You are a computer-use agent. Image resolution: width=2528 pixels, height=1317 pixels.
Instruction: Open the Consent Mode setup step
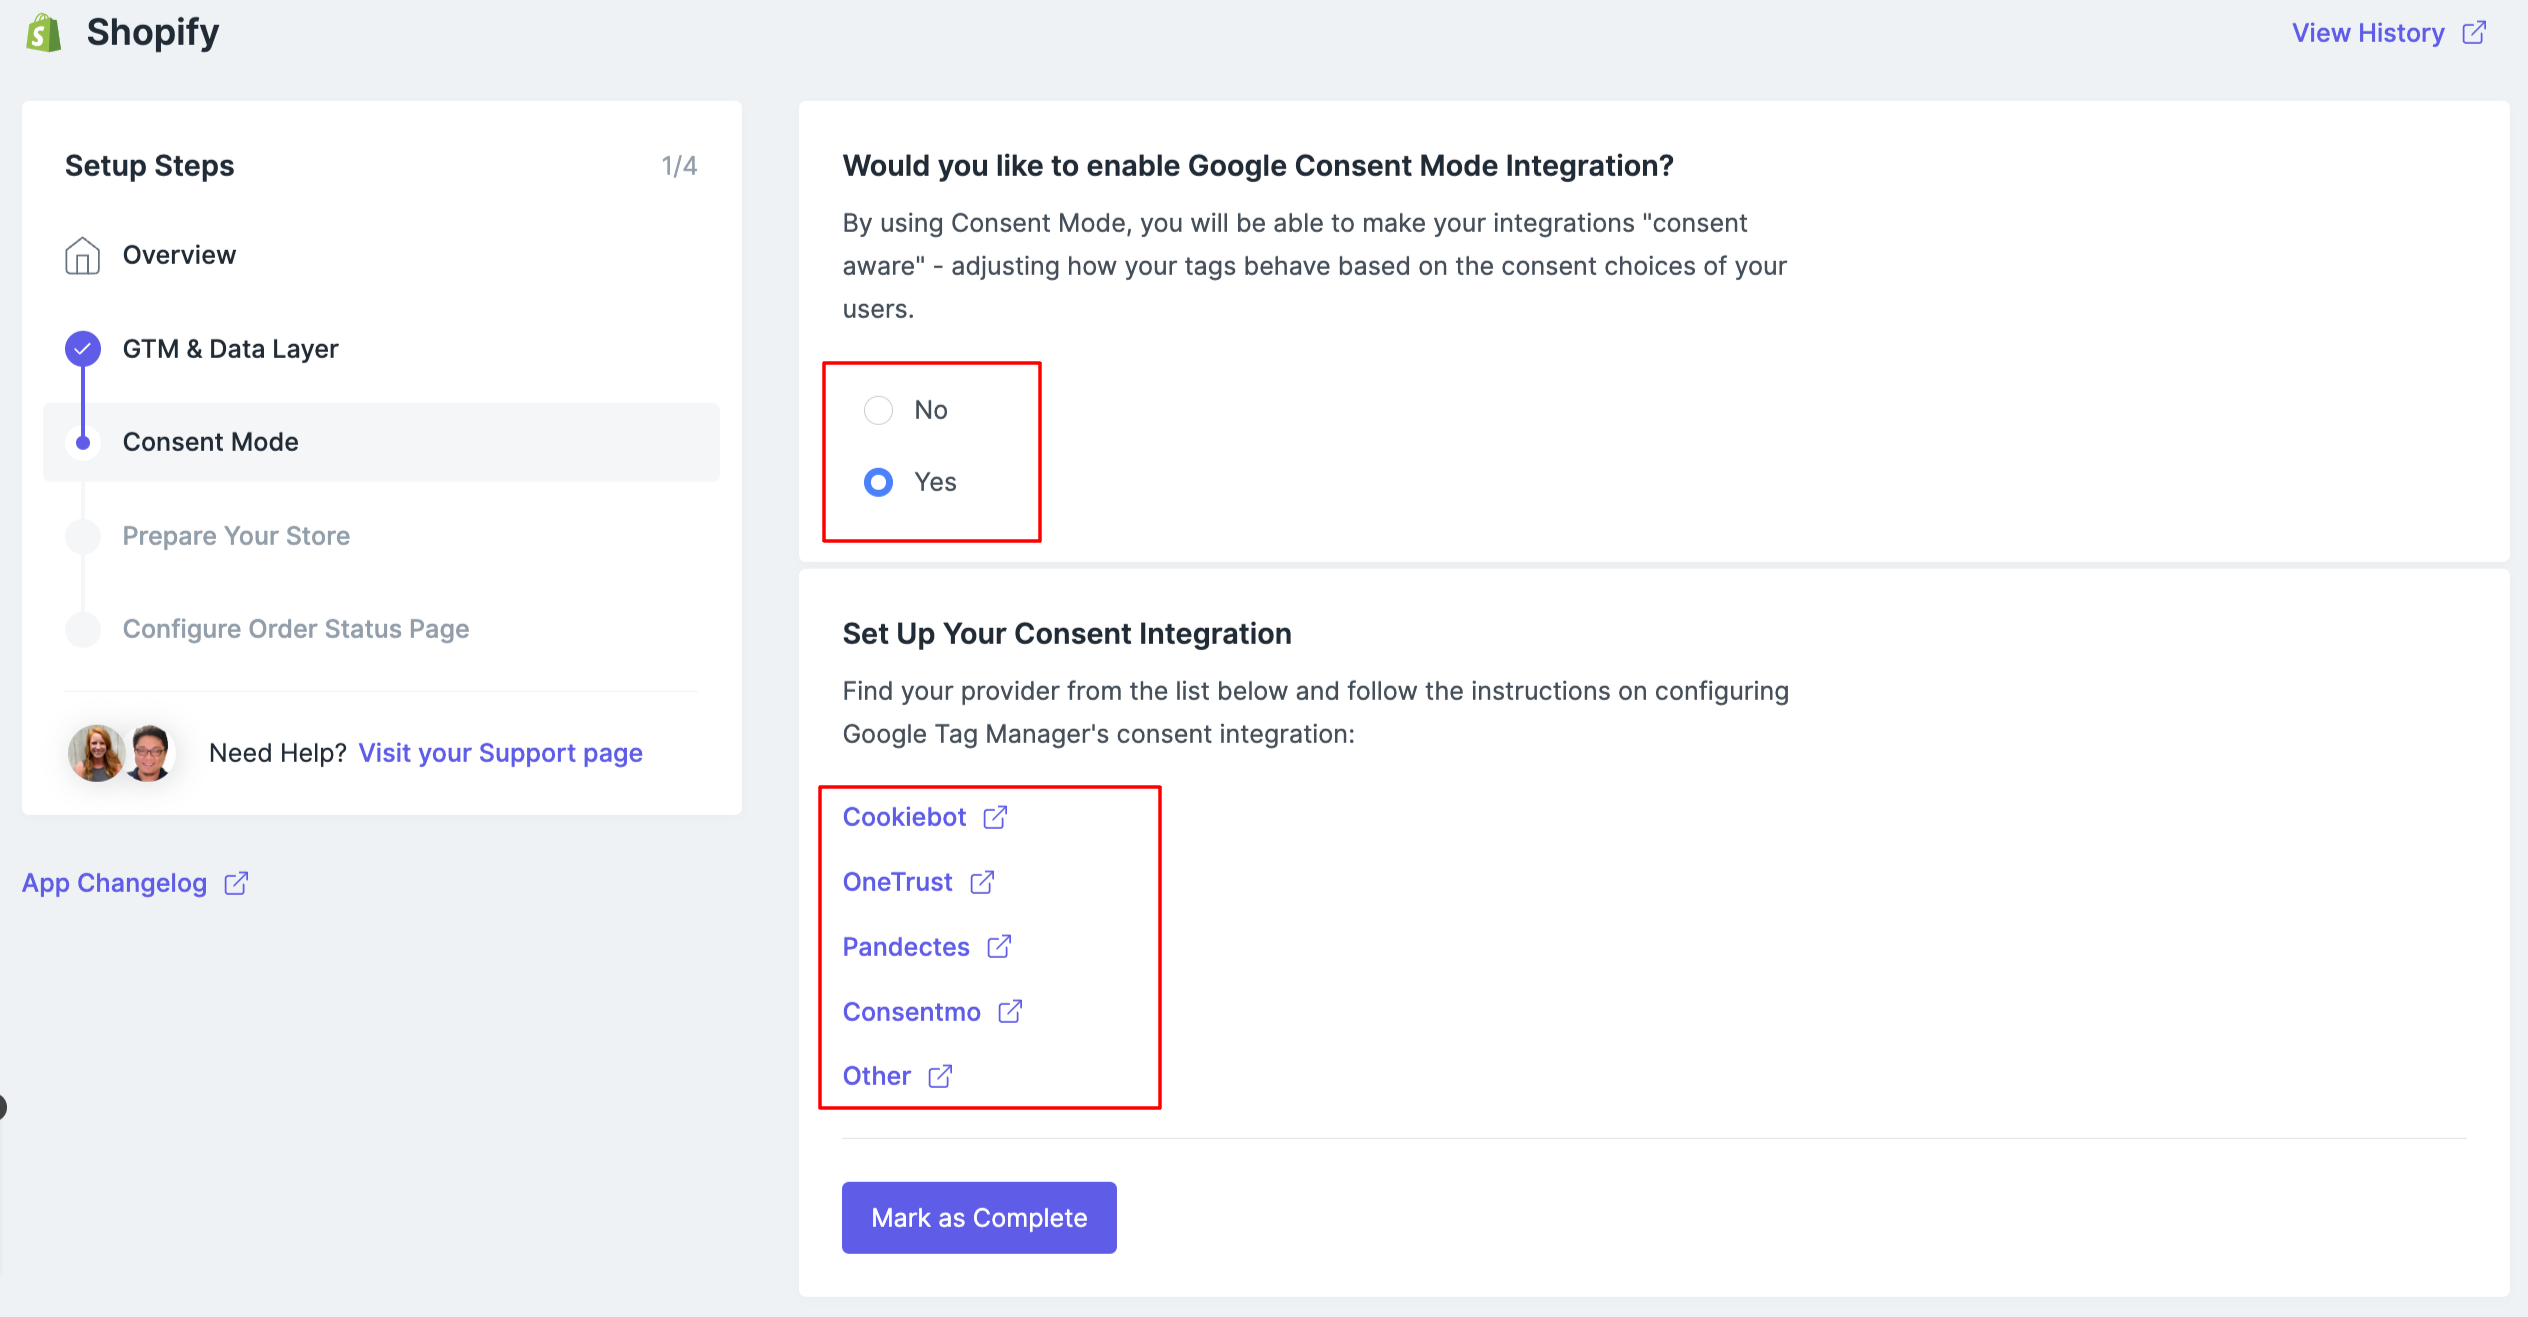(210, 442)
